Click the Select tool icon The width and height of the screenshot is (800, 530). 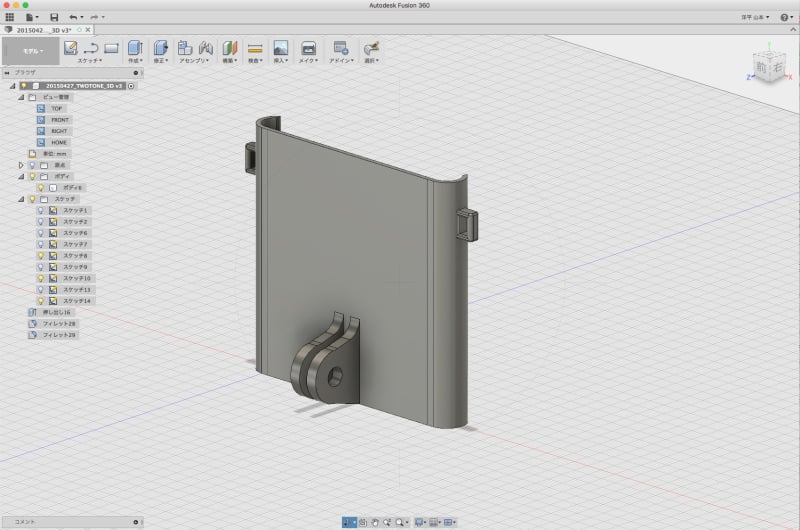371,48
